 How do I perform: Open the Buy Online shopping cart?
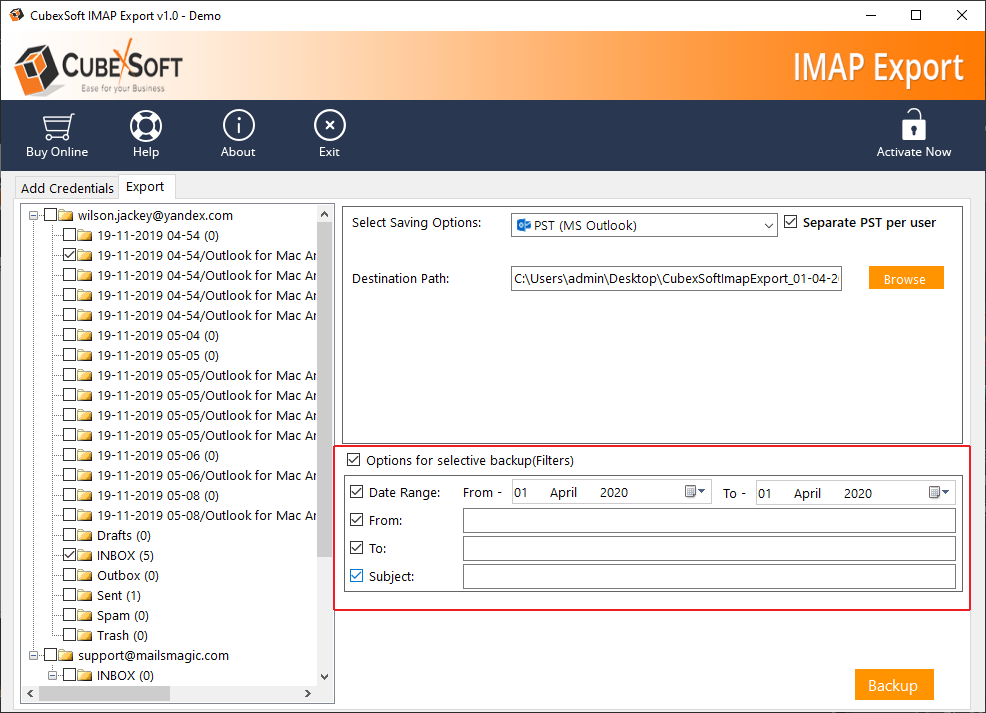pyautogui.click(x=57, y=127)
